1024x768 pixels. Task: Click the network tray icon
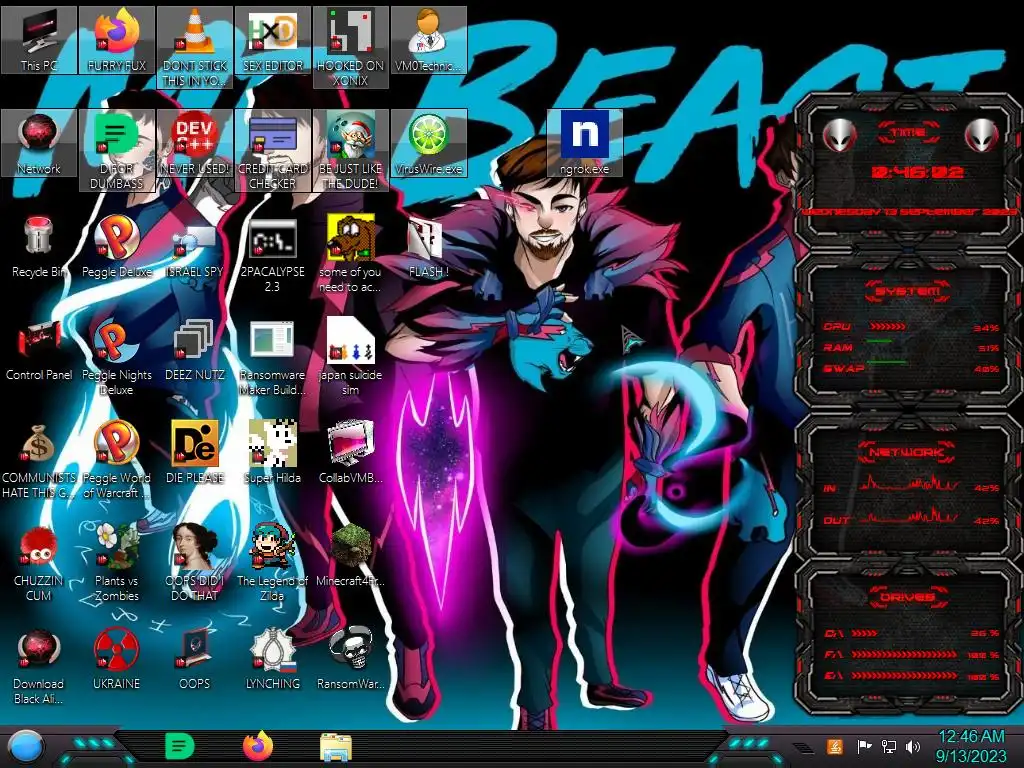coord(889,746)
